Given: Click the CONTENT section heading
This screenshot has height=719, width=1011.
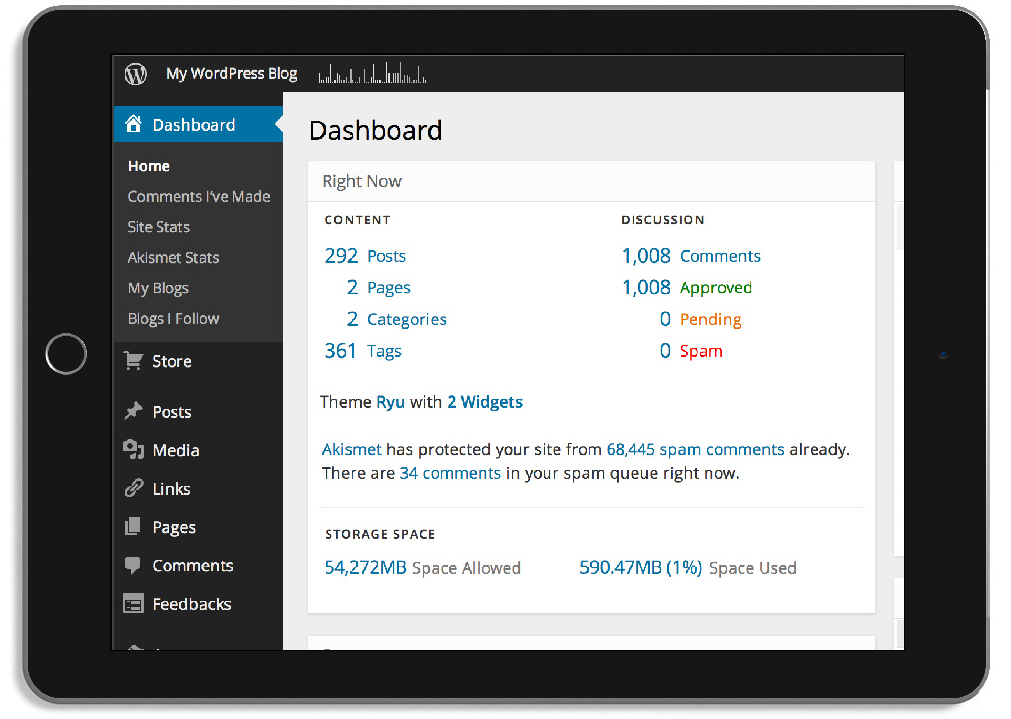Looking at the screenshot, I should point(357,220).
